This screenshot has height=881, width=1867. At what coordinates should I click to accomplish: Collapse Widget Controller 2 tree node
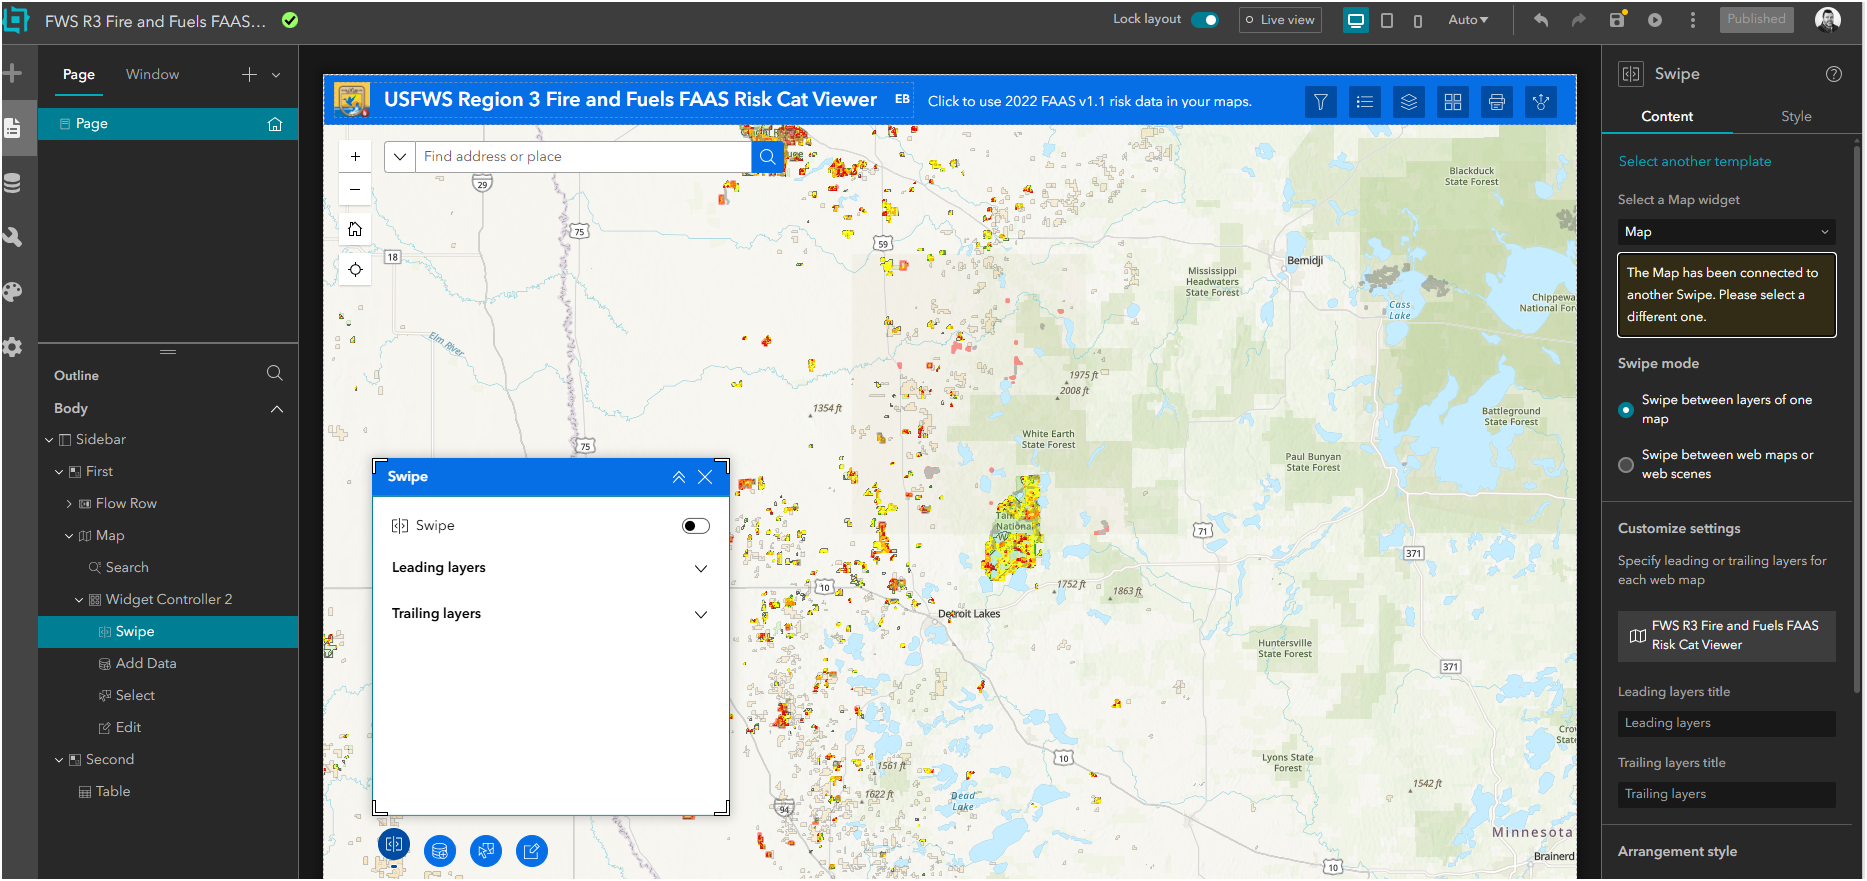(79, 600)
